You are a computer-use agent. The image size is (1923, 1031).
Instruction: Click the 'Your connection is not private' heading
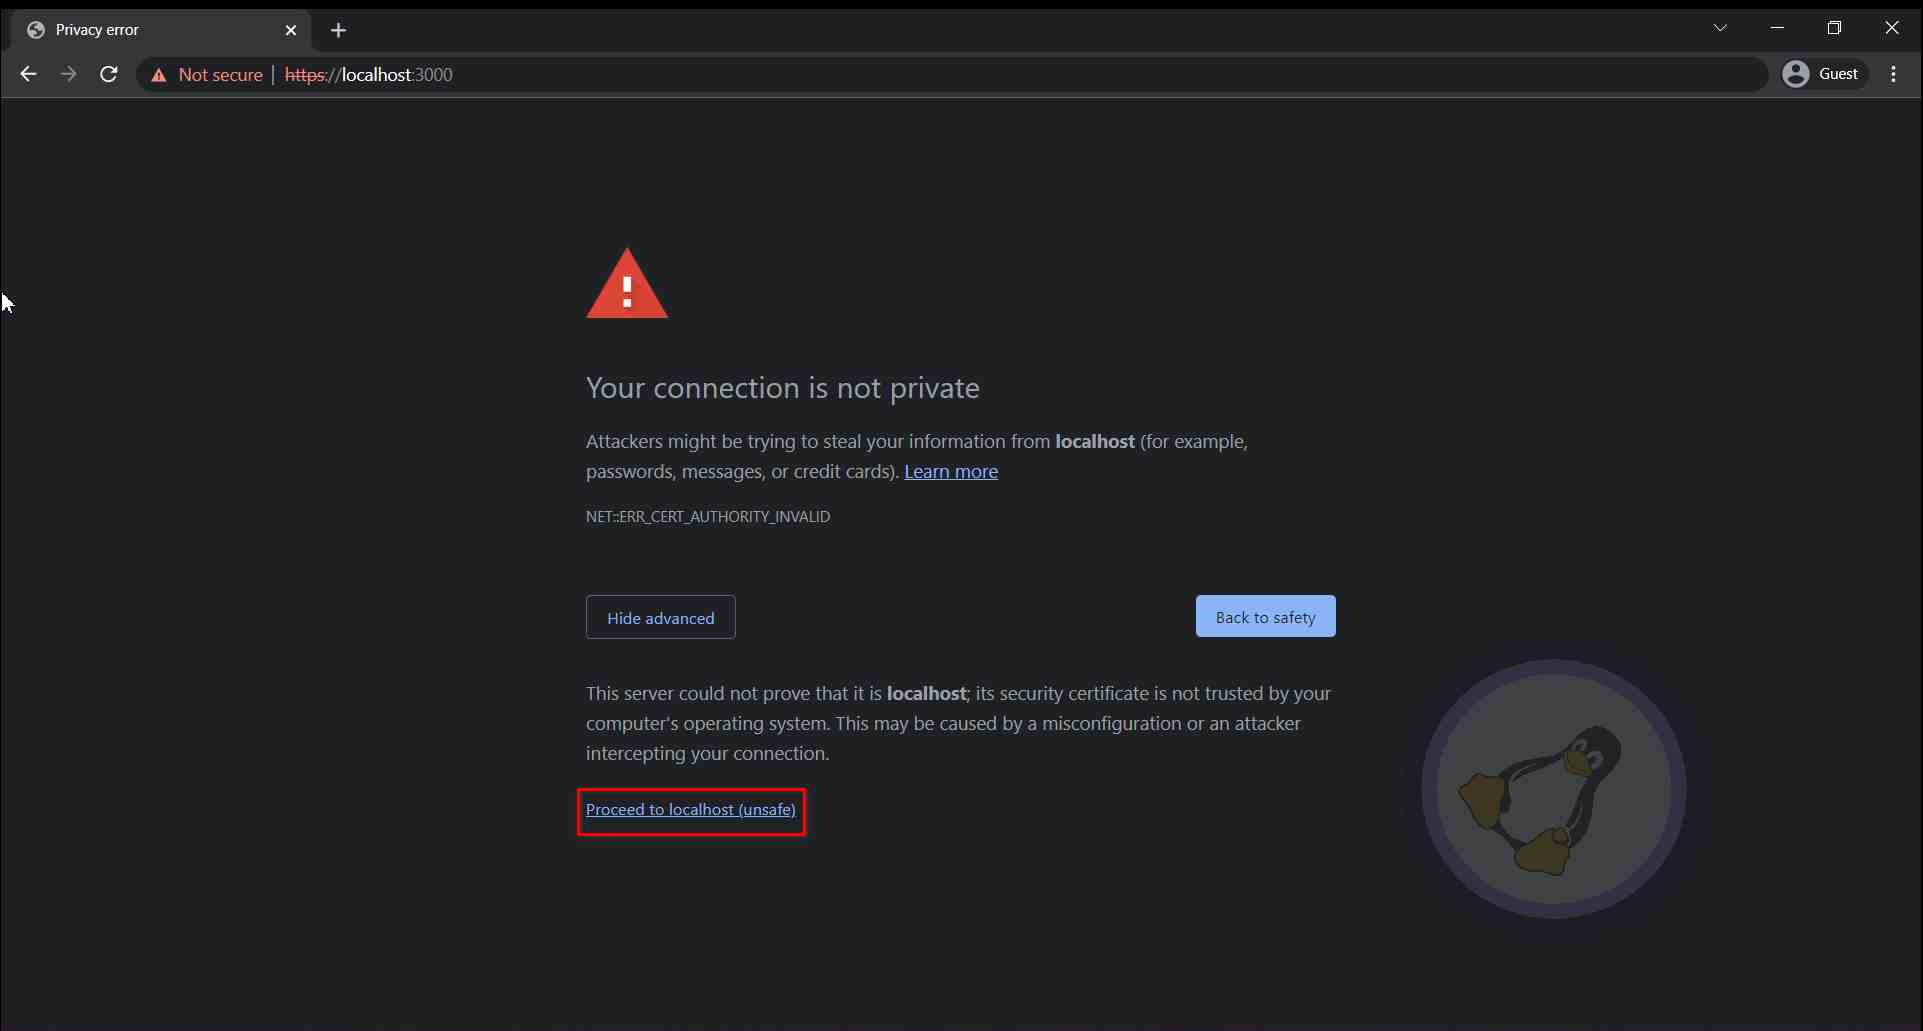coord(783,388)
